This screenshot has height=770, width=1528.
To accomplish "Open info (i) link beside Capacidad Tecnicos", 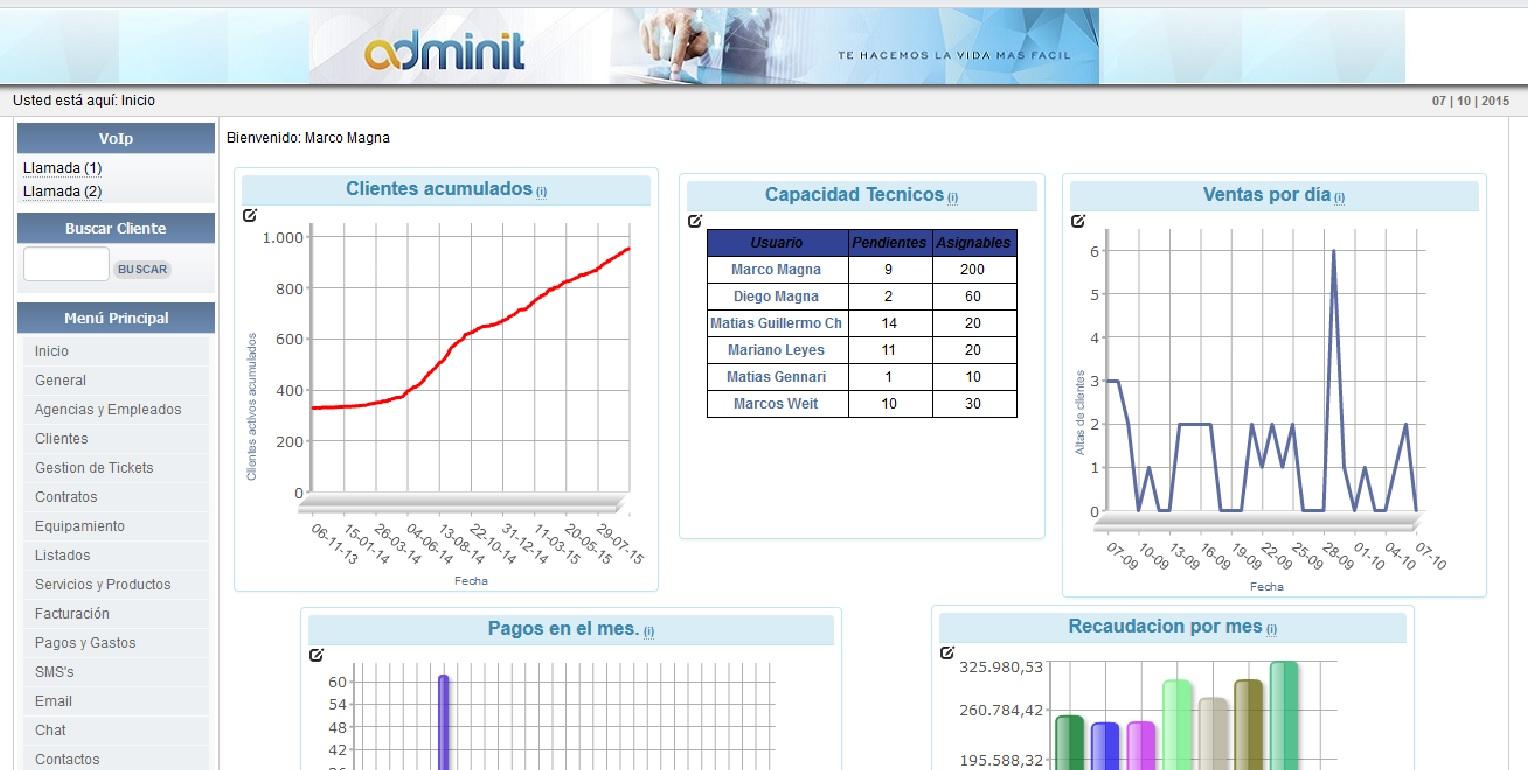I will [952, 197].
